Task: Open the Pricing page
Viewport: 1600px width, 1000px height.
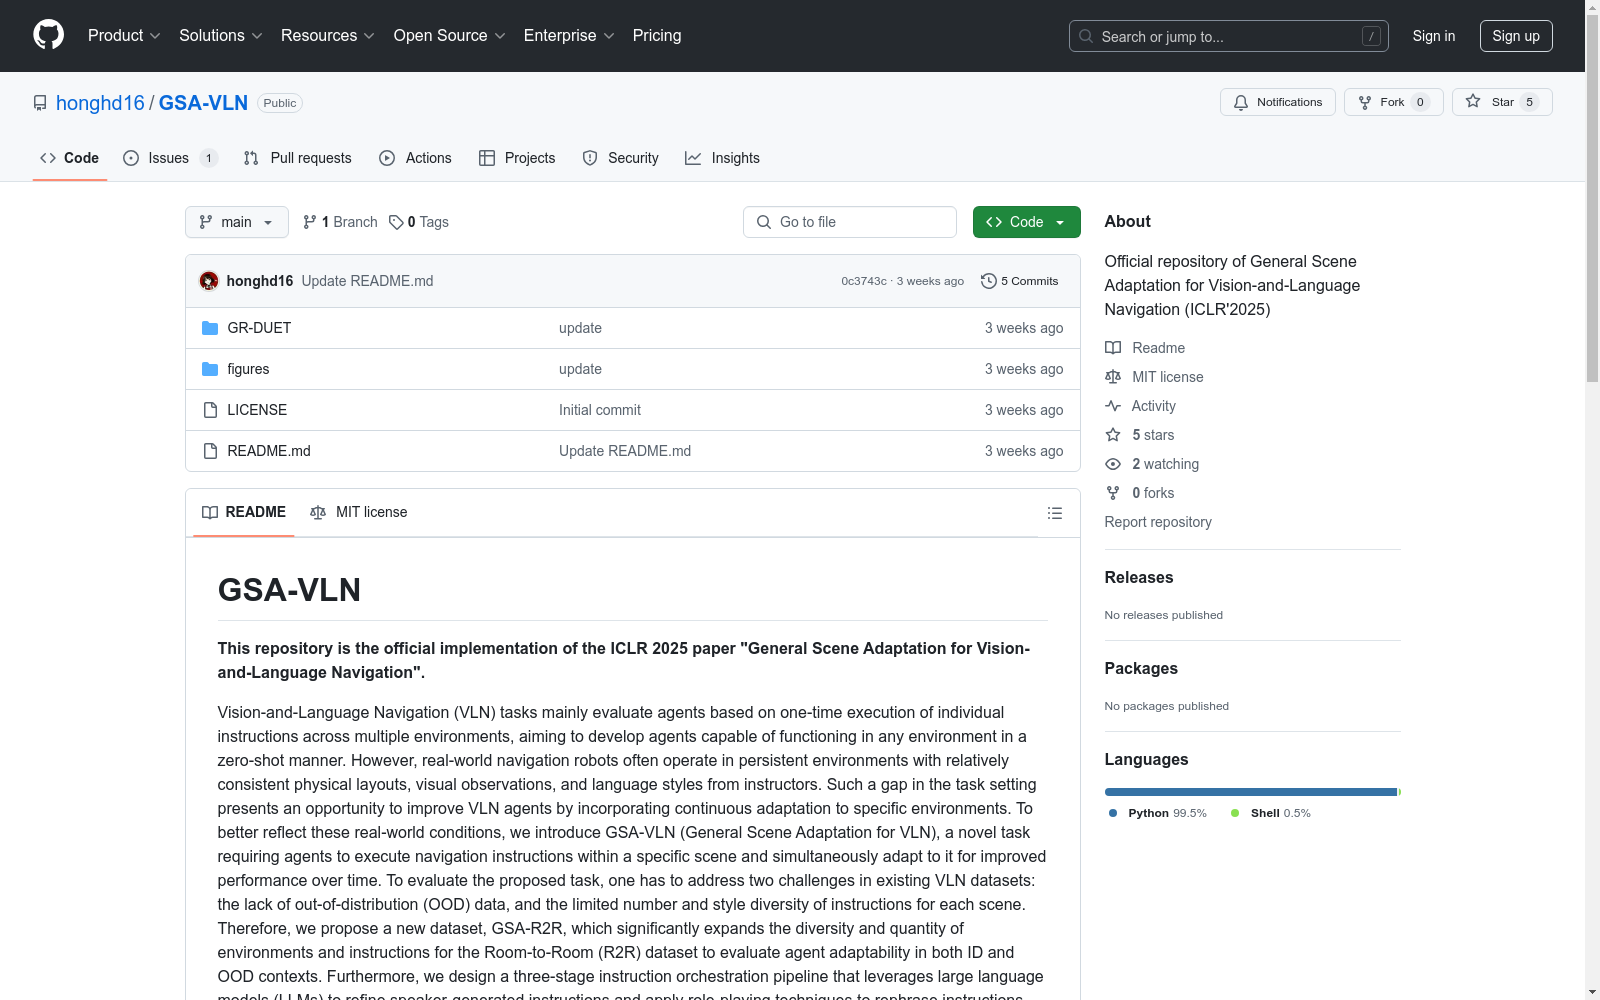Action: click(x=657, y=36)
